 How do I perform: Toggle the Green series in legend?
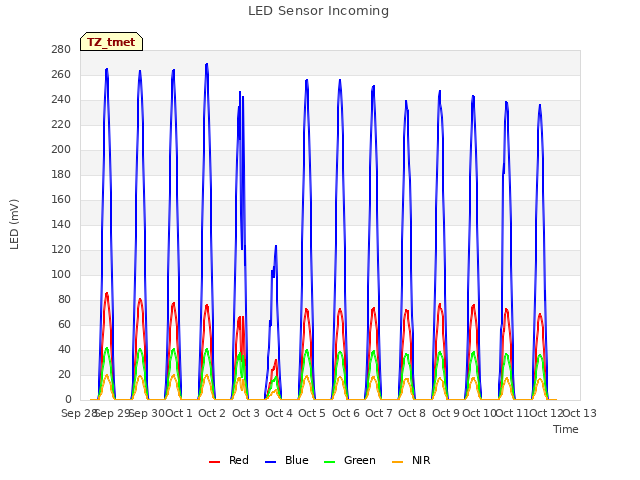[x=350, y=460]
